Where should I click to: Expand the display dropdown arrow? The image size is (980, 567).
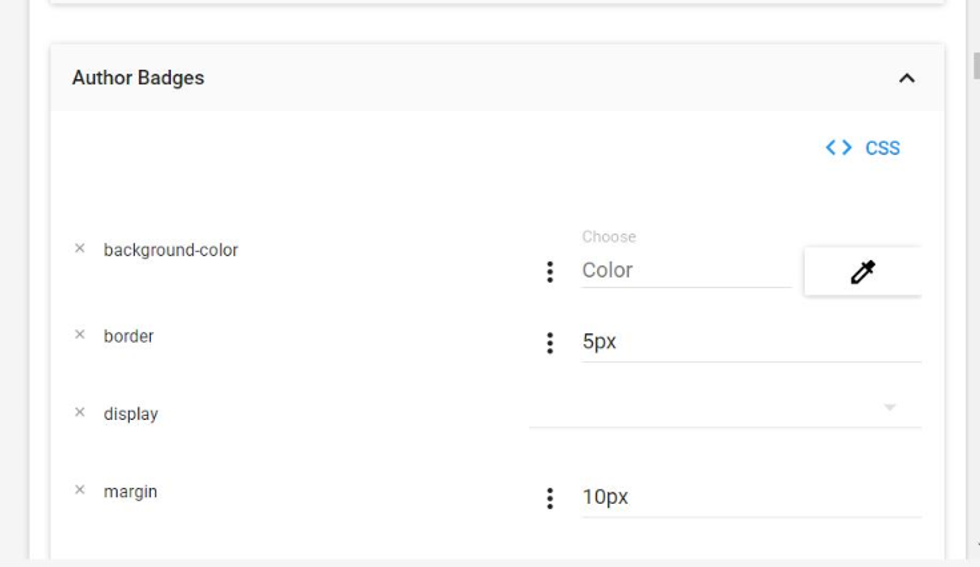click(x=889, y=408)
